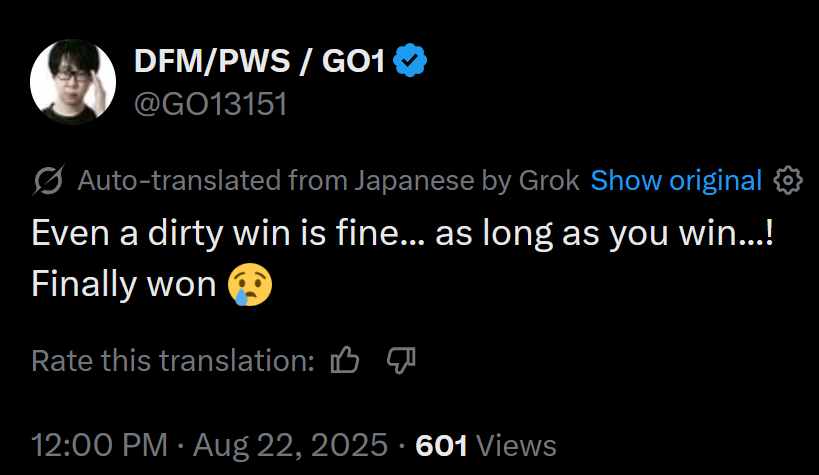Rate translation with thumbs up

(345, 360)
